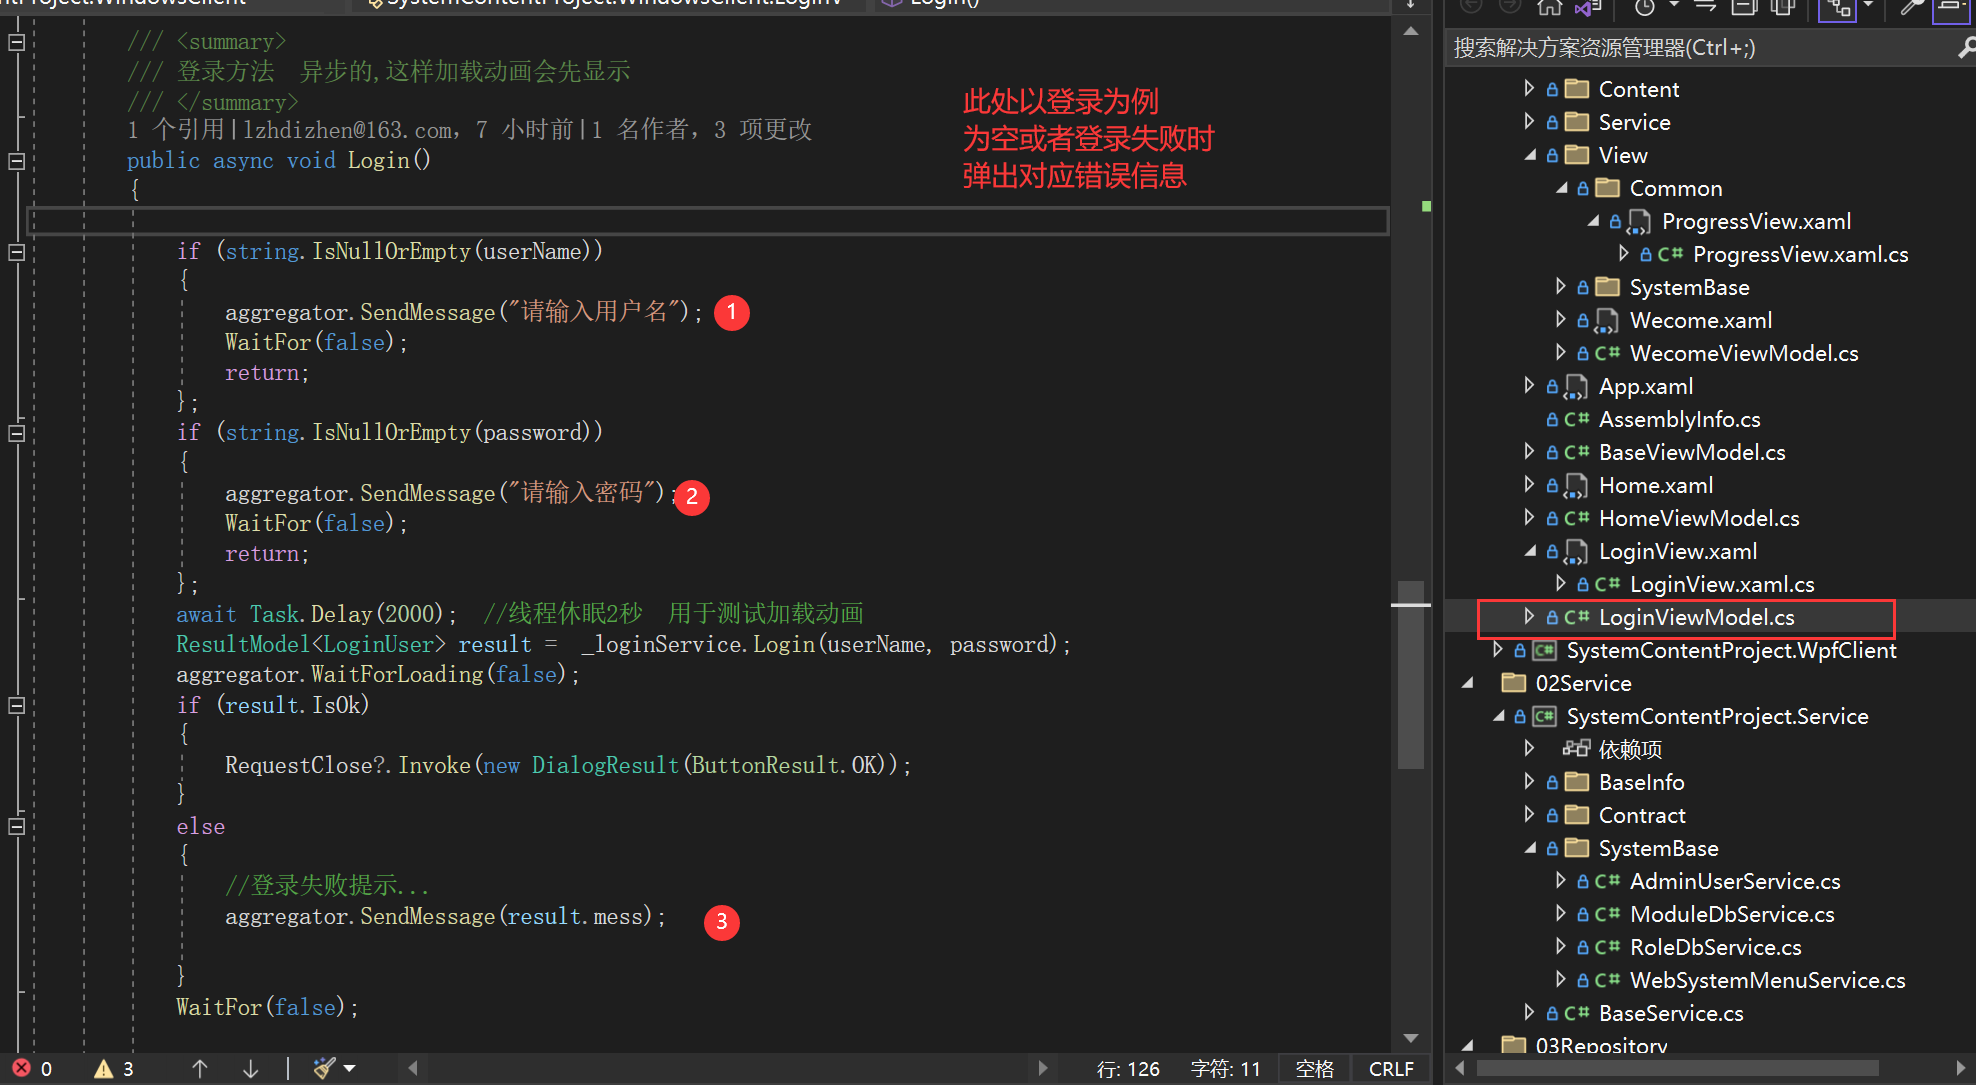
Task: Toggle the nested view tree icon in toolbar
Action: pyautogui.click(x=1837, y=8)
